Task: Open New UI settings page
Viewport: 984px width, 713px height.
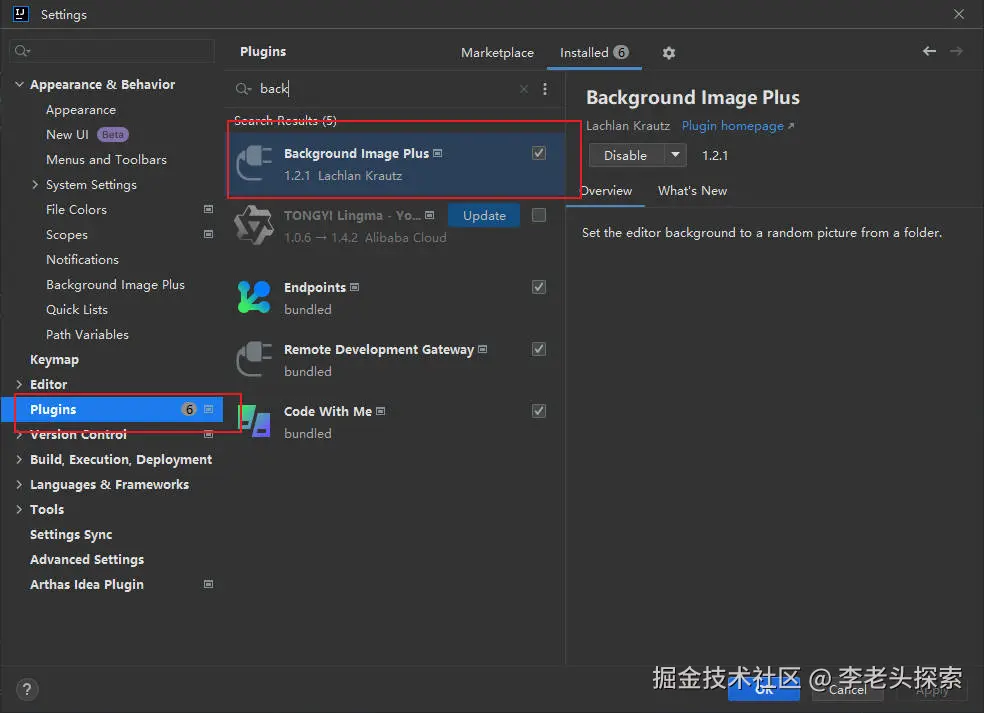Action: tap(67, 134)
